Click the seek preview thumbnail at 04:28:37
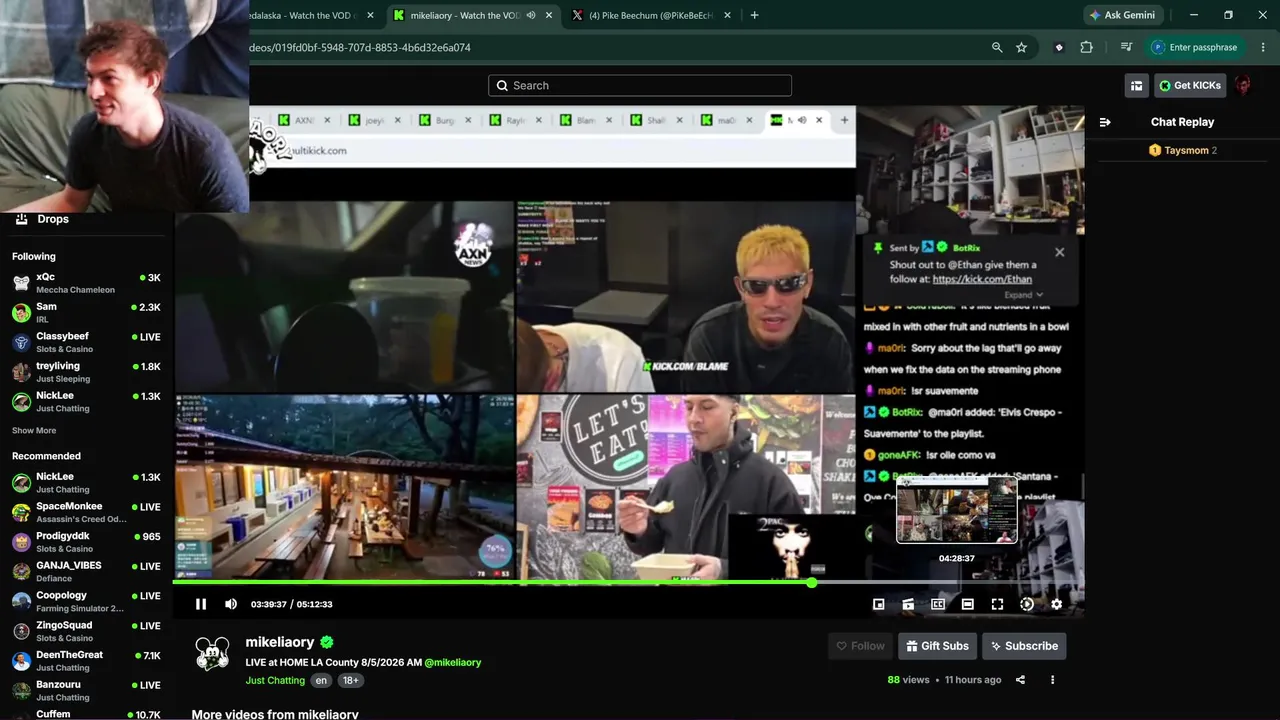The width and height of the screenshot is (1280, 720). point(957,510)
